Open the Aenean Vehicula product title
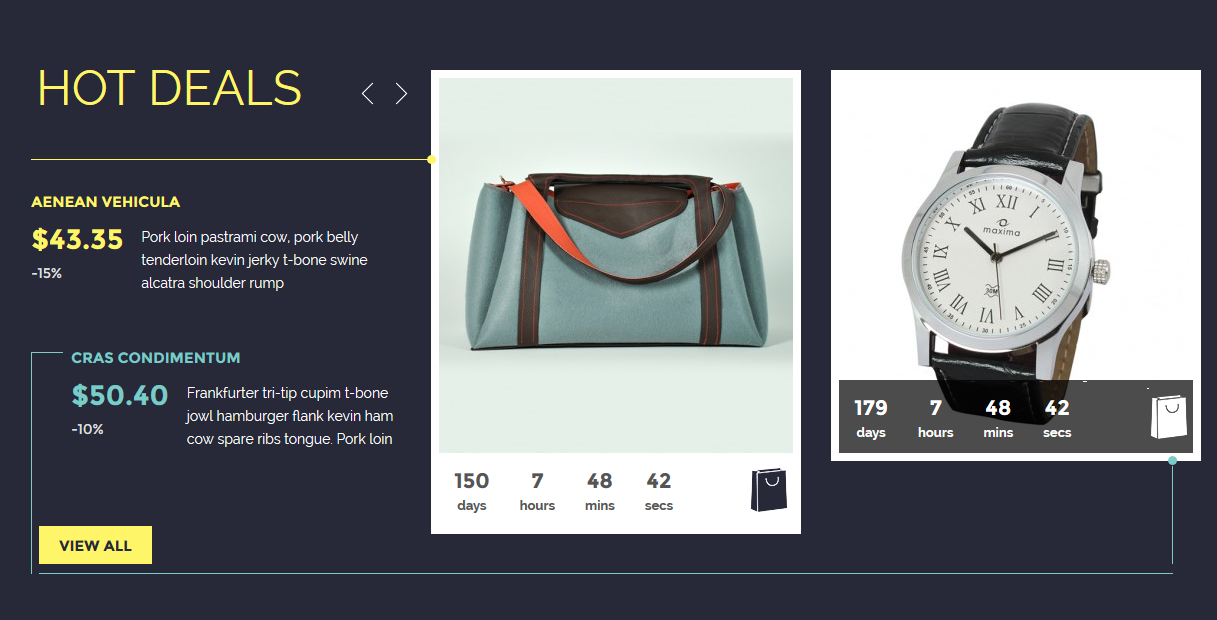The height and width of the screenshot is (620, 1217). (106, 201)
